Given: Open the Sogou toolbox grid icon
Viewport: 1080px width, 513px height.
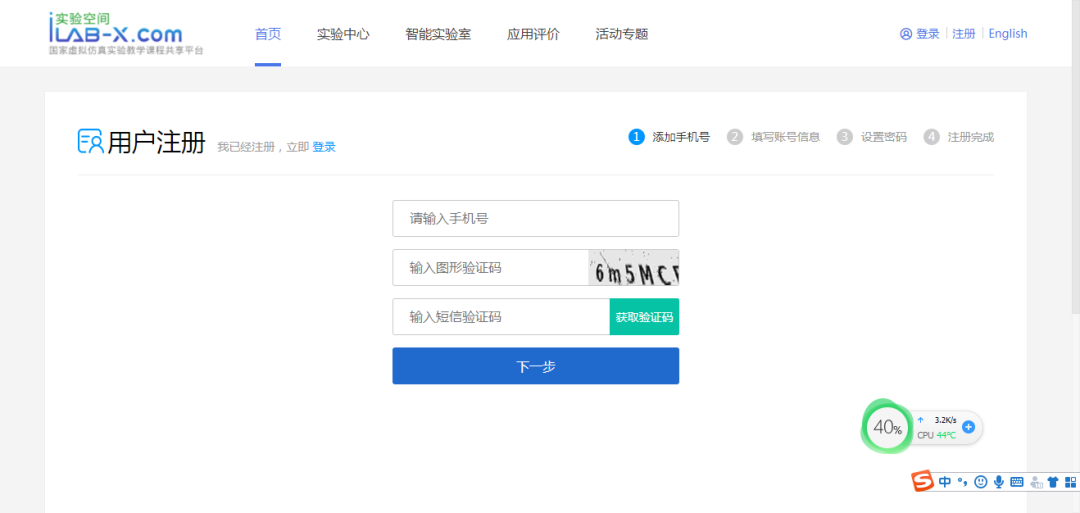Looking at the screenshot, I should pyautogui.click(x=1070, y=482).
